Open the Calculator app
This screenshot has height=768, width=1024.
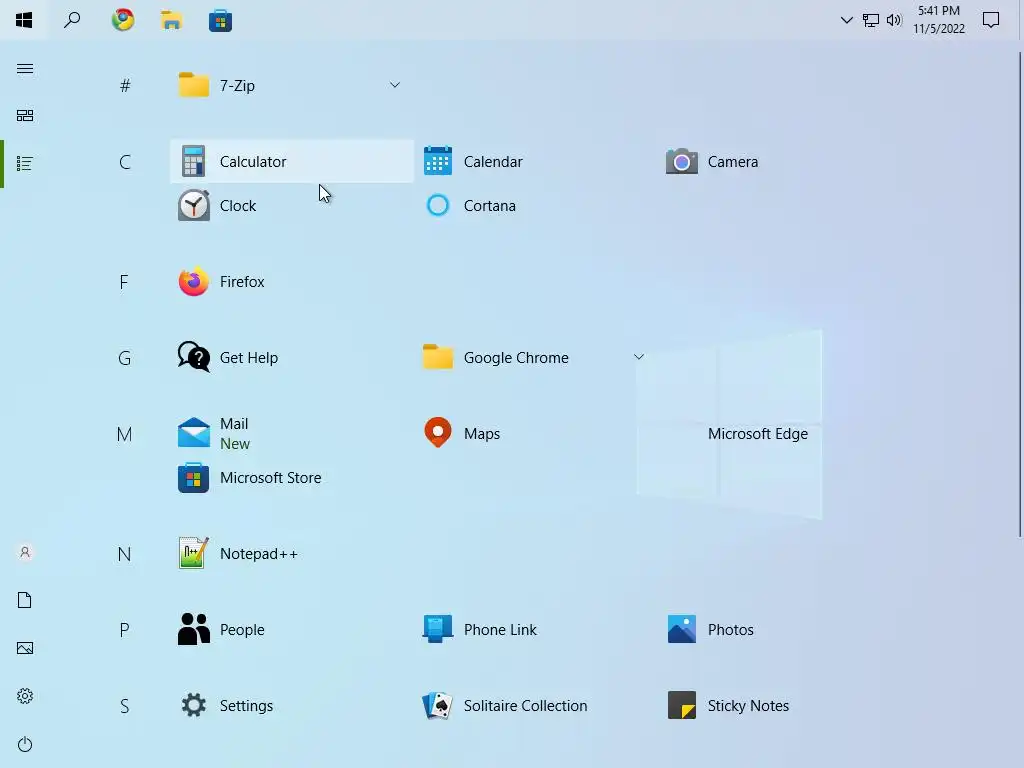point(292,161)
